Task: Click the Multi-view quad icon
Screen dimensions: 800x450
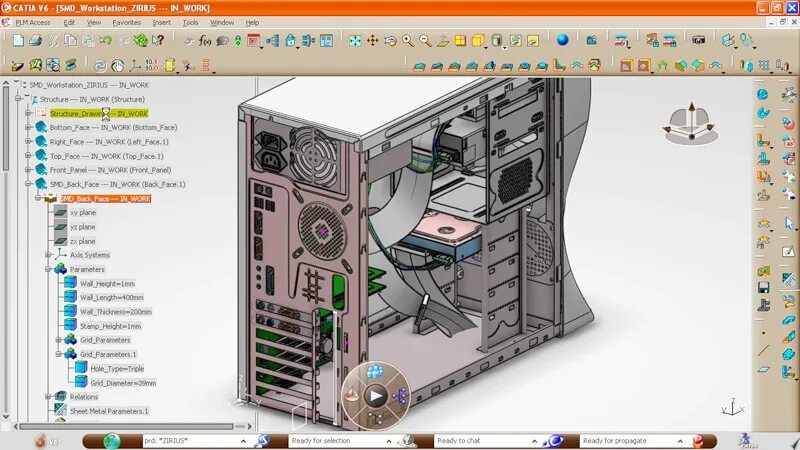Action: [x=460, y=41]
